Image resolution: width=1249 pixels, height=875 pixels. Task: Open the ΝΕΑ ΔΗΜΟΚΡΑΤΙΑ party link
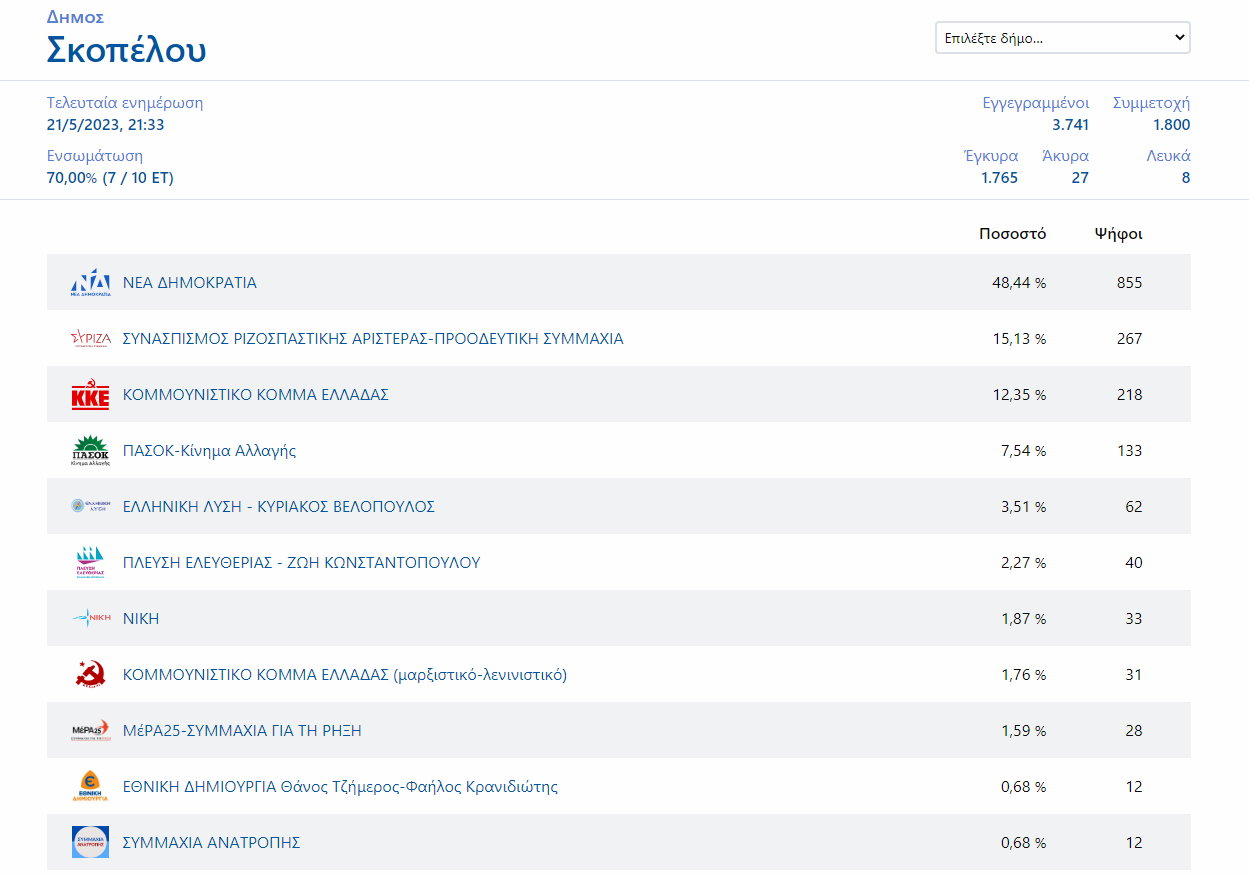coord(189,283)
